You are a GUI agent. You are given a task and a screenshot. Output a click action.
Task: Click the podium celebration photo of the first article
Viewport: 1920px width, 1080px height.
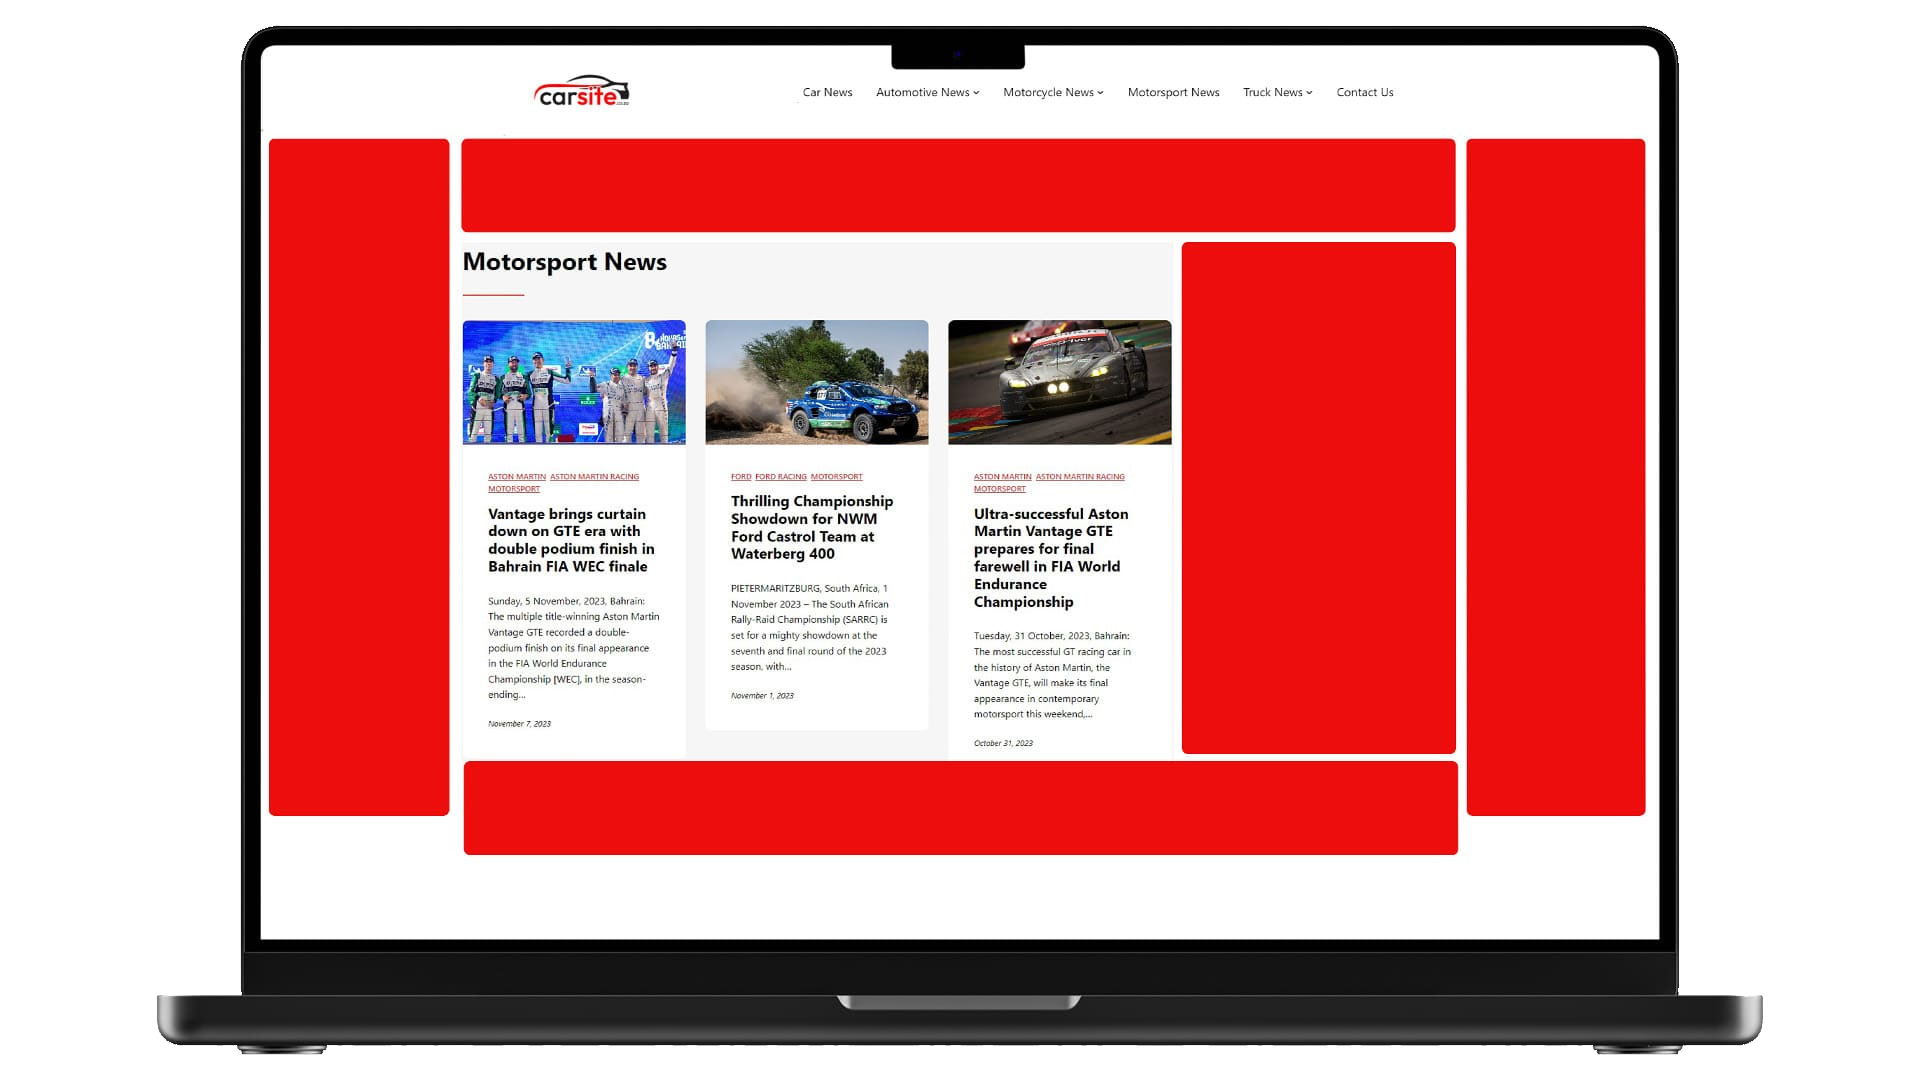point(574,382)
